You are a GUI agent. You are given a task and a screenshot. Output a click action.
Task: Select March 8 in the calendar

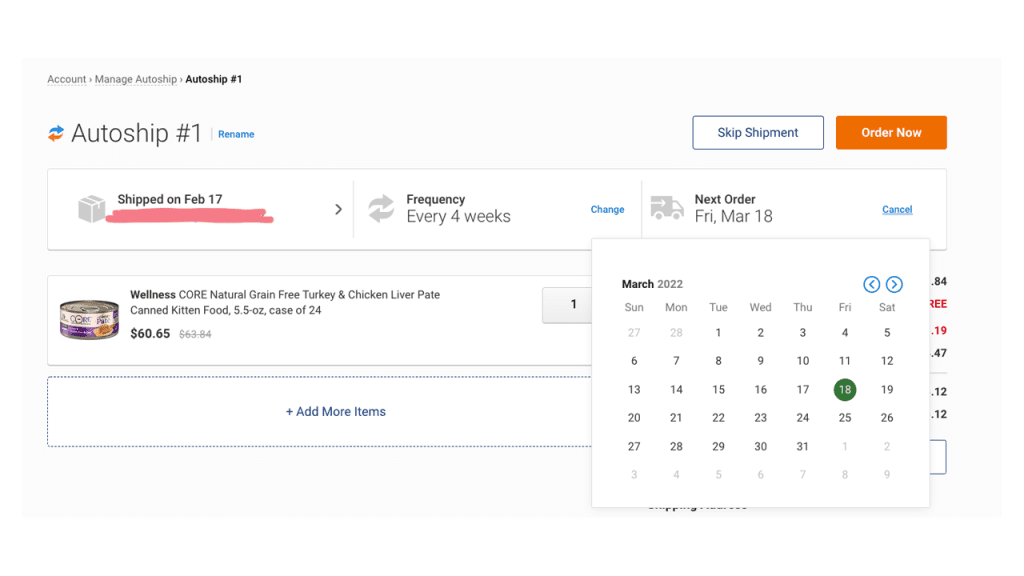pos(718,360)
